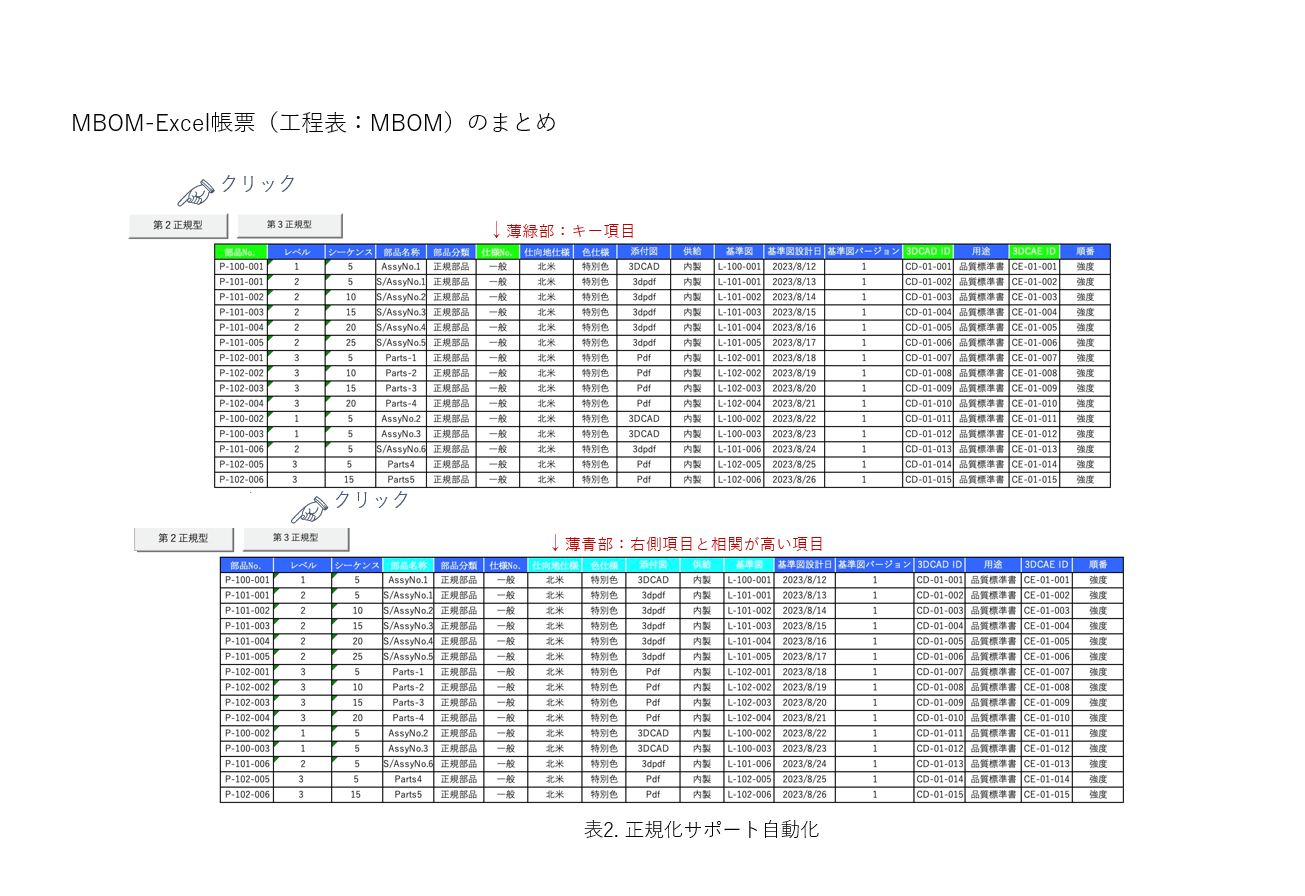Select cell P-102-002 in the lower table
The width and height of the screenshot is (1305, 896).
click(248, 687)
